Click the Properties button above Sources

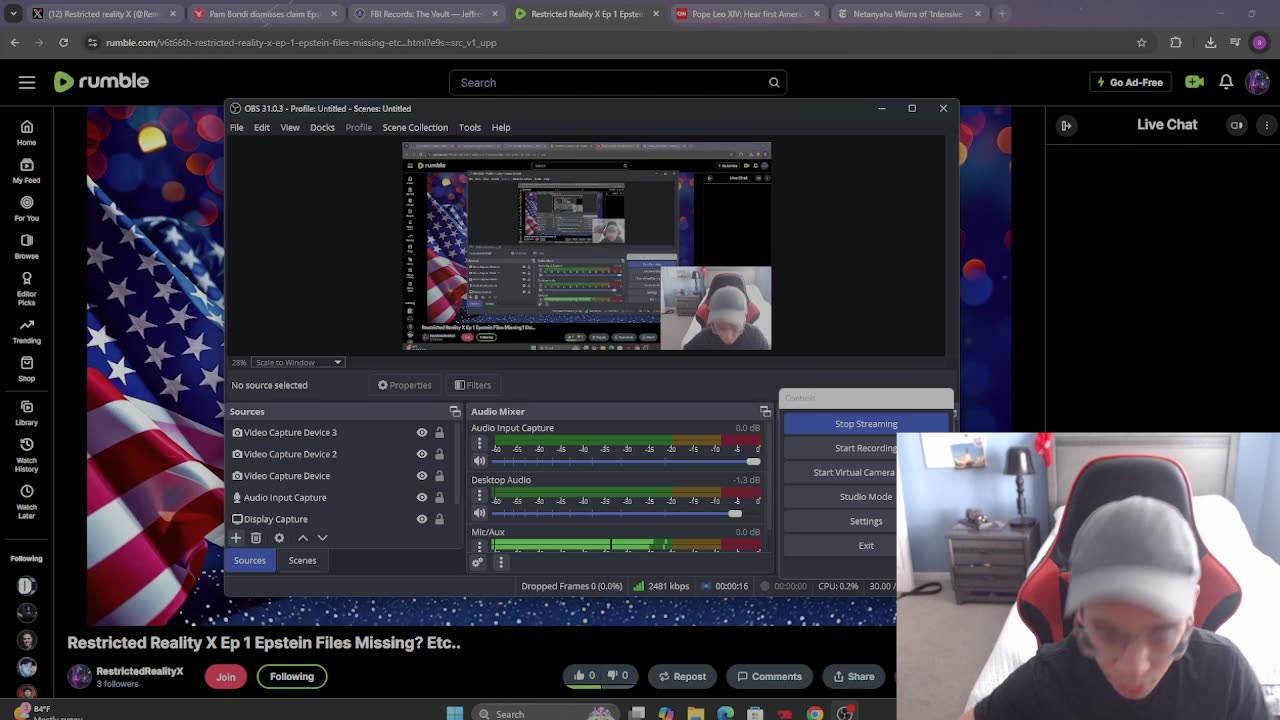click(405, 385)
